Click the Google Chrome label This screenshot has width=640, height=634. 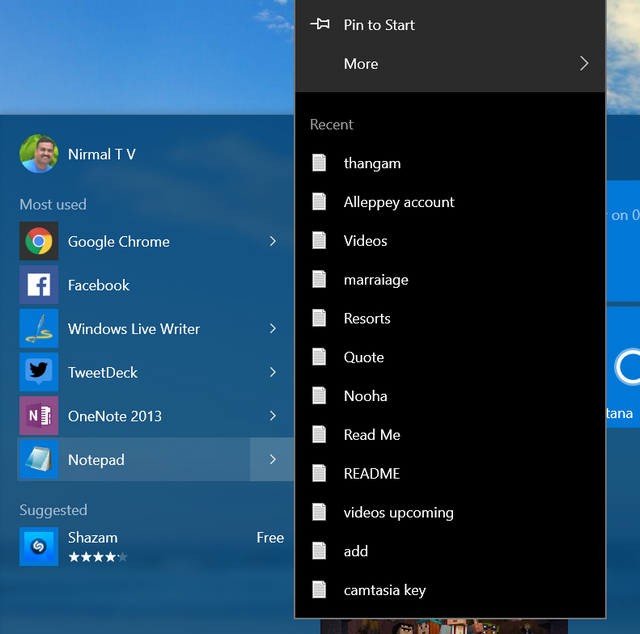coord(118,242)
